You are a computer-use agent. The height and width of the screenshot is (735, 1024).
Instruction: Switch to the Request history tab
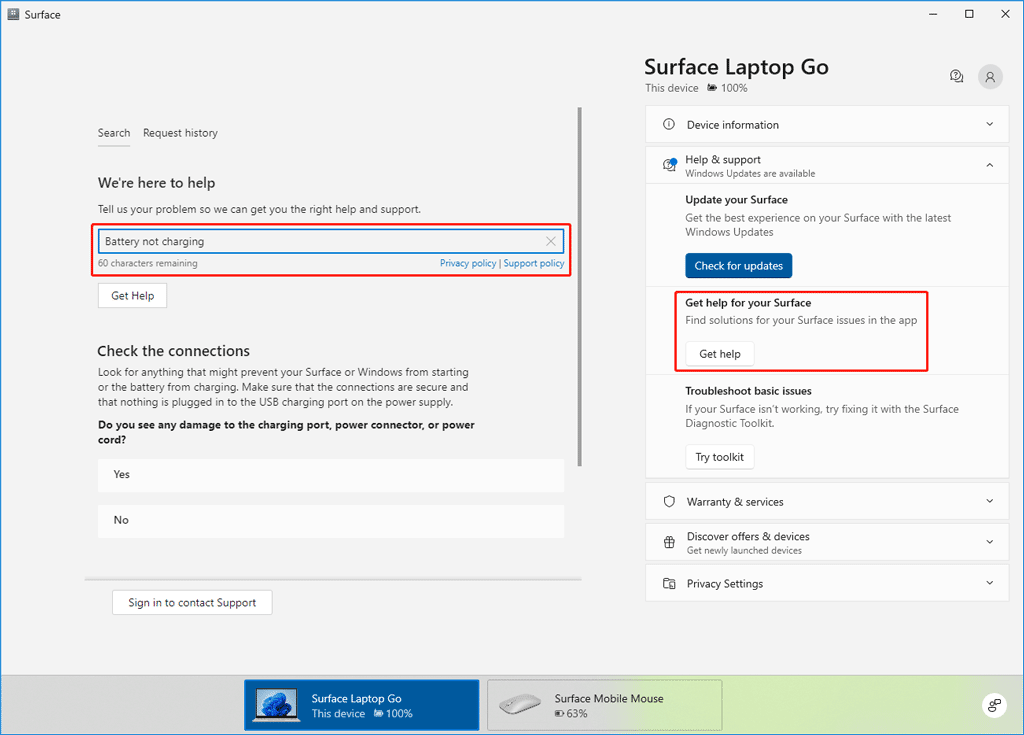[180, 133]
